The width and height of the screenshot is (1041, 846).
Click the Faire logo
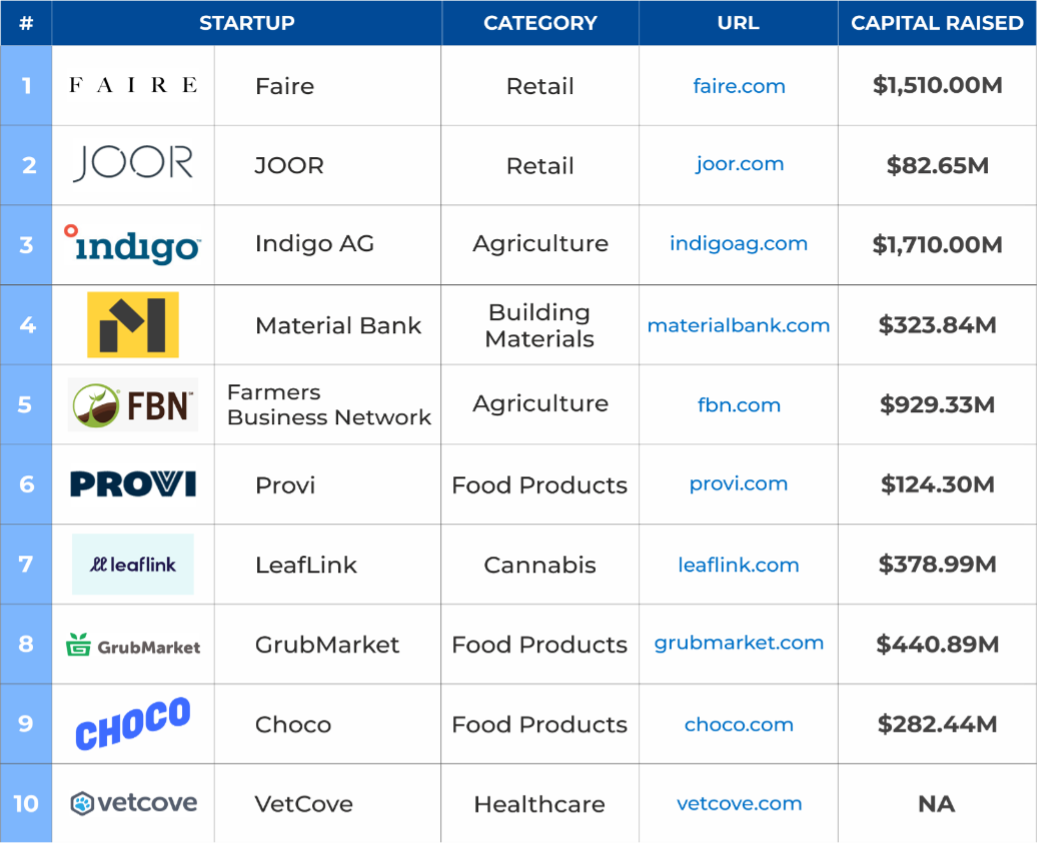[133, 85]
